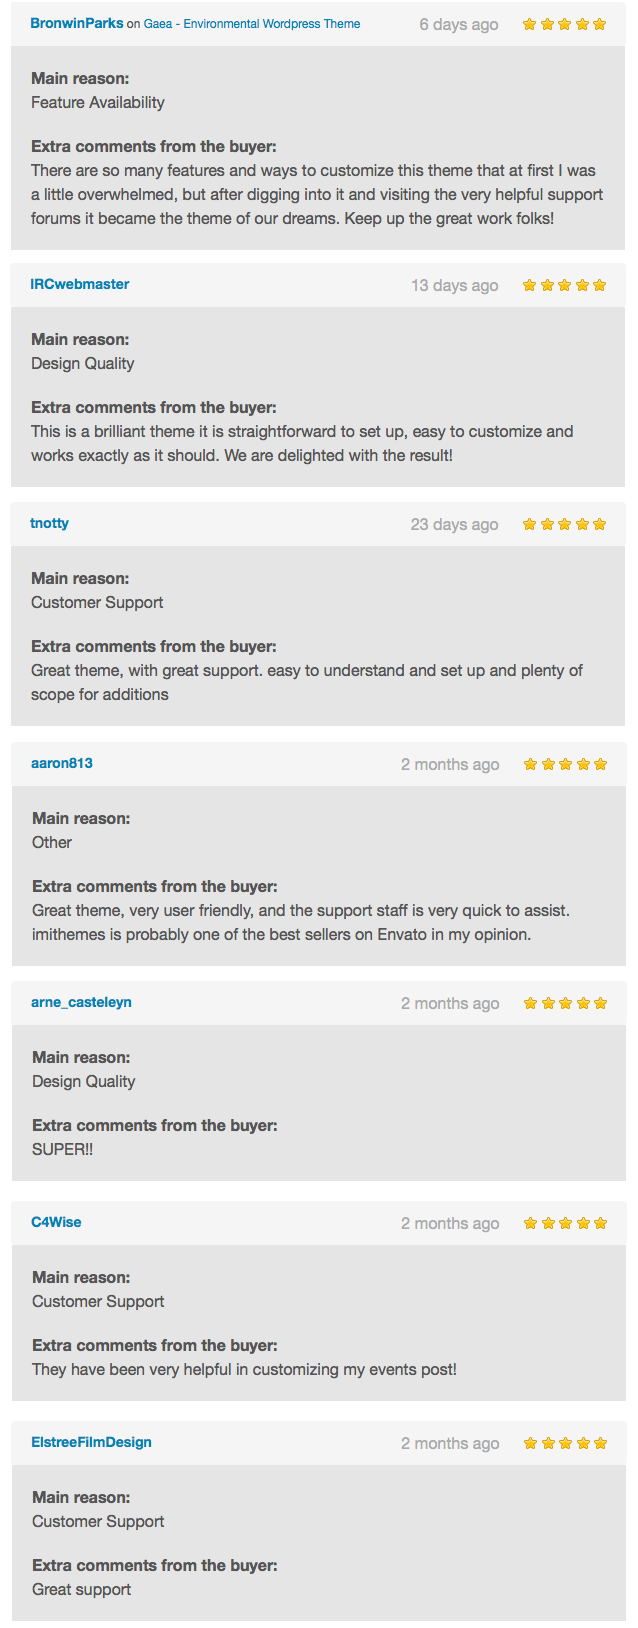Open BronwinParks' user profile
Screen dimensions: 638x1628
click(77, 23)
